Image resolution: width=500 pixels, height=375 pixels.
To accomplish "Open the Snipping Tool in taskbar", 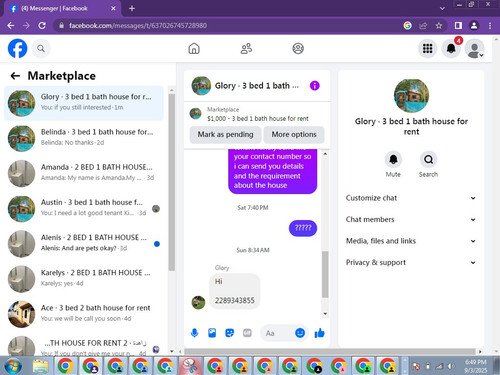I will [190, 366].
